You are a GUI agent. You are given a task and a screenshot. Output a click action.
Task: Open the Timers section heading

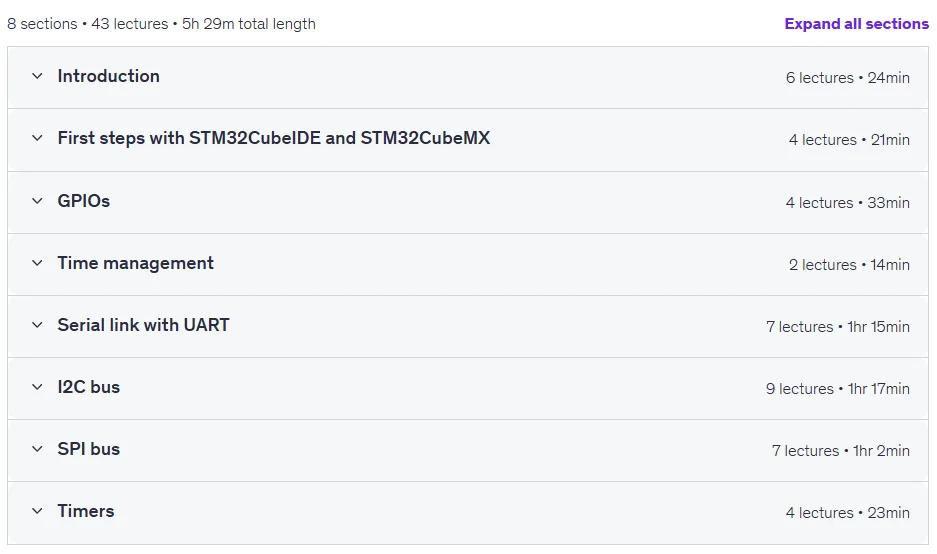(x=85, y=511)
